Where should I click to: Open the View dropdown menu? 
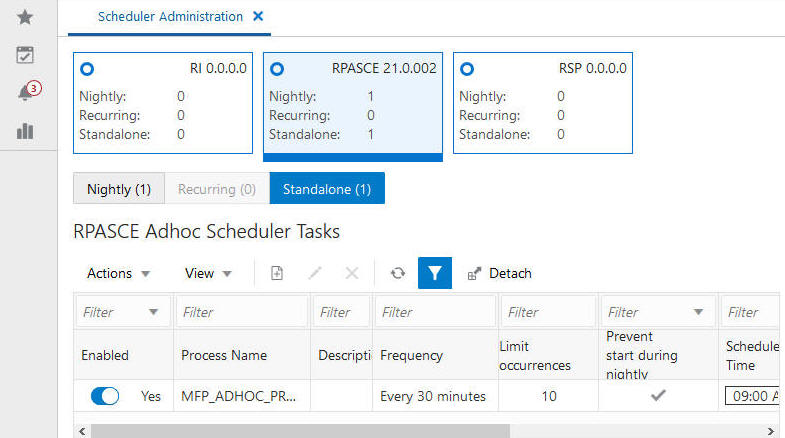pyautogui.click(x=208, y=273)
